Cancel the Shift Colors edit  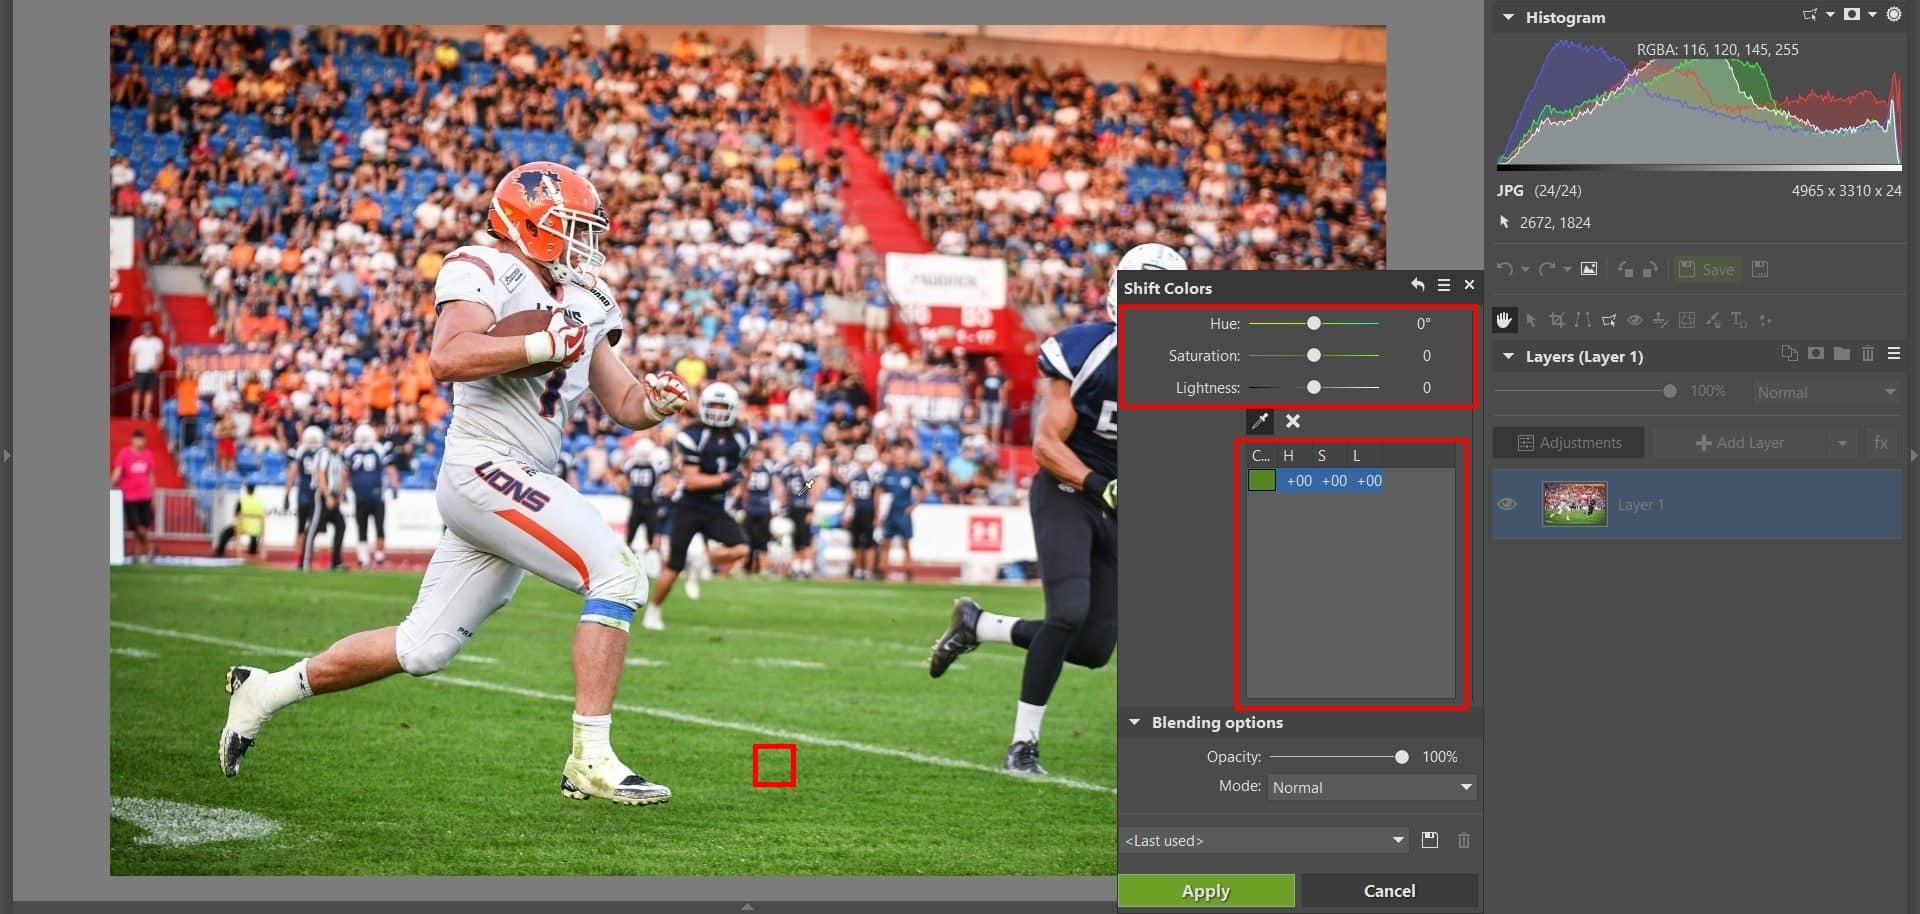pyautogui.click(x=1389, y=890)
